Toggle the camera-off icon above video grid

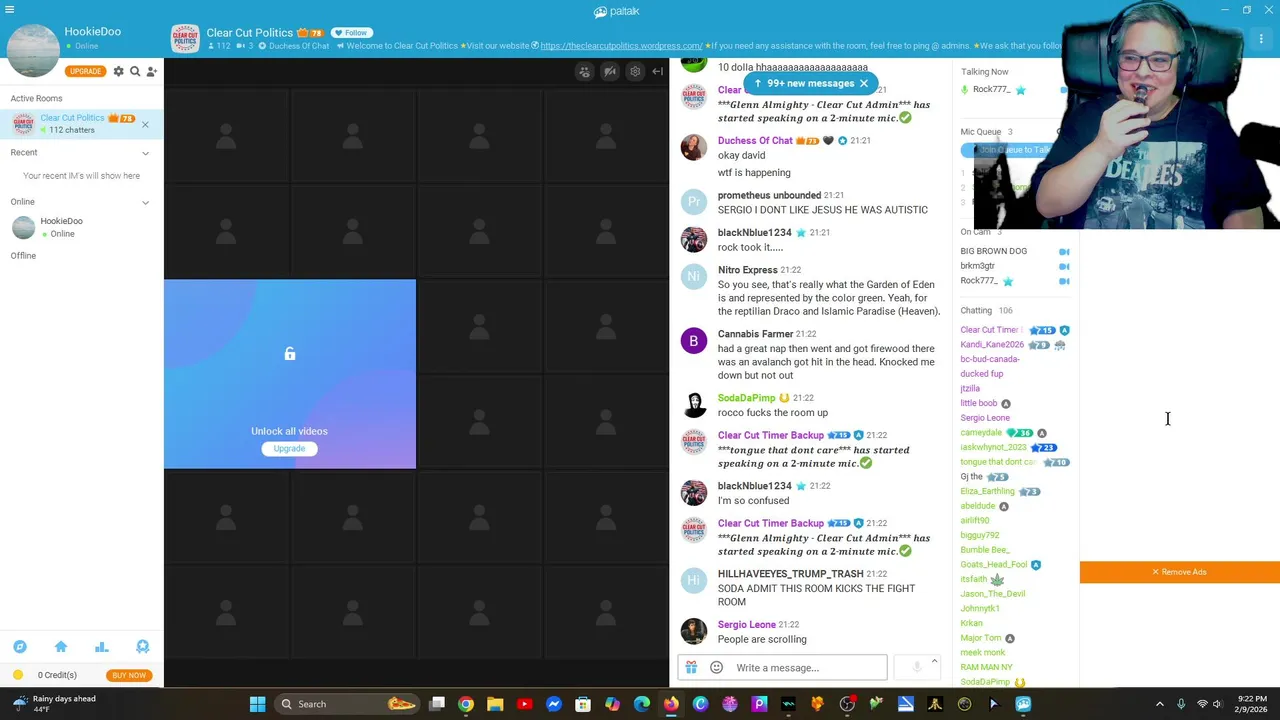click(x=610, y=72)
